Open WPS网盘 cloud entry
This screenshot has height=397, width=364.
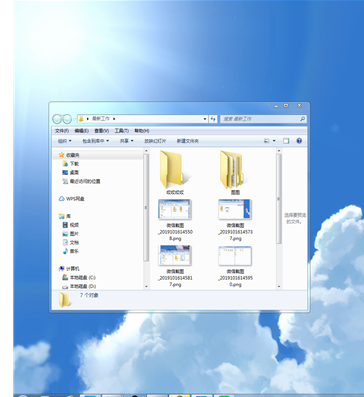pyautogui.click(x=72, y=199)
